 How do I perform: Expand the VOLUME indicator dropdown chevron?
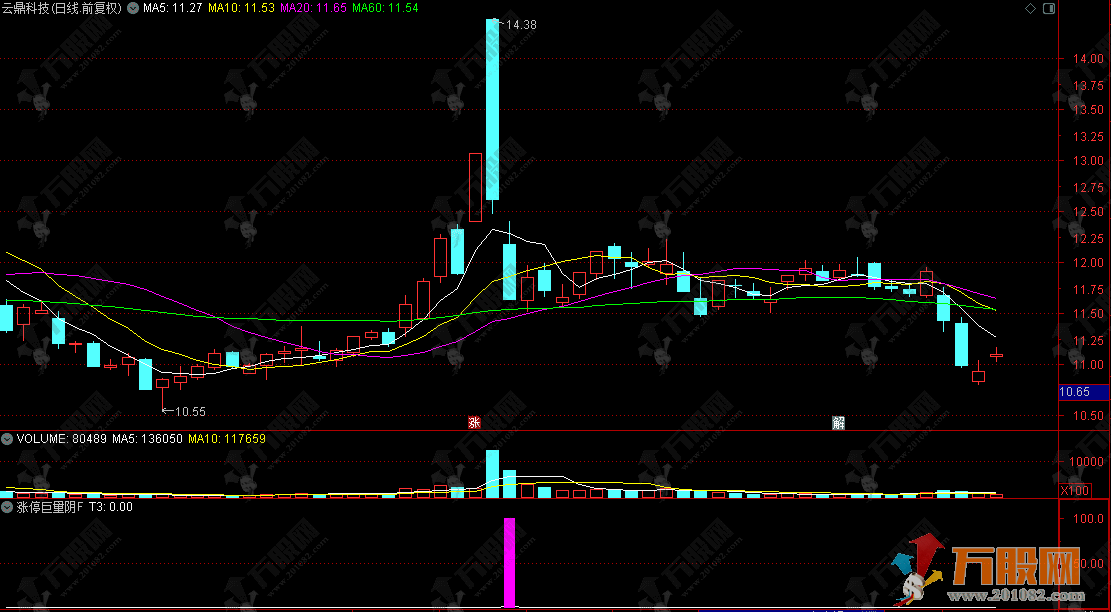click(6, 438)
